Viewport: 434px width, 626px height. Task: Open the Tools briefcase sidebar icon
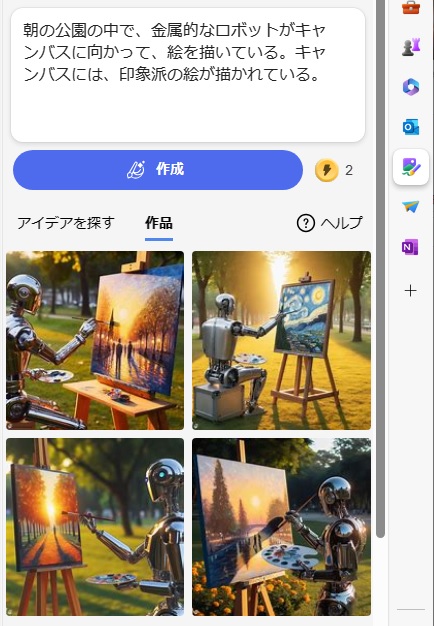coord(411,7)
